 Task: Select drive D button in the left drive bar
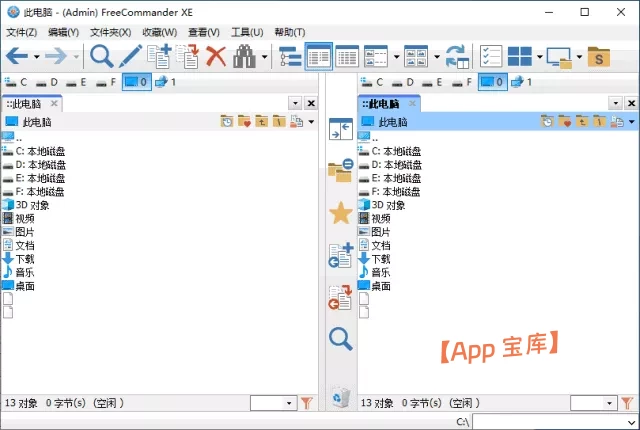click(47, 82)
